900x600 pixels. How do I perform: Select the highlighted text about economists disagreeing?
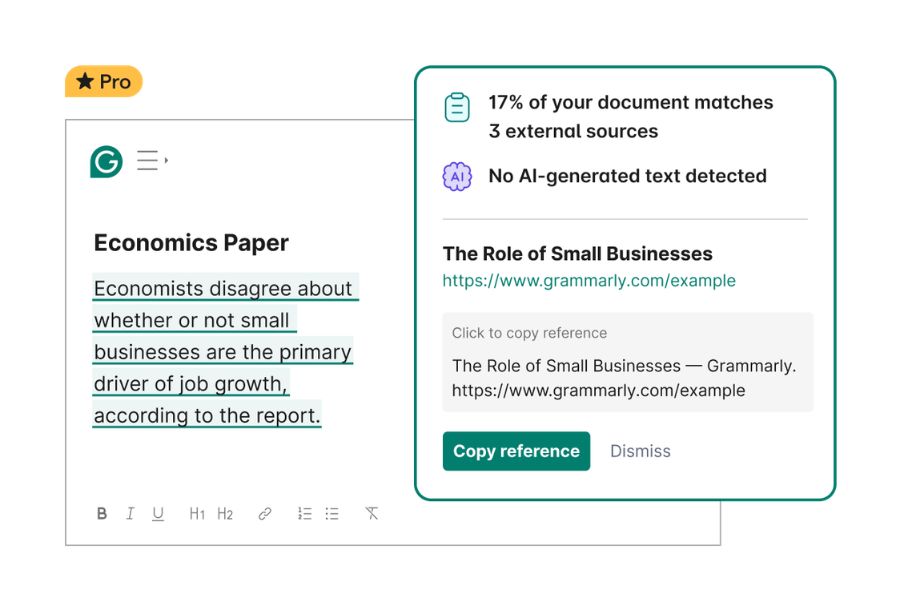pos(223,352)
